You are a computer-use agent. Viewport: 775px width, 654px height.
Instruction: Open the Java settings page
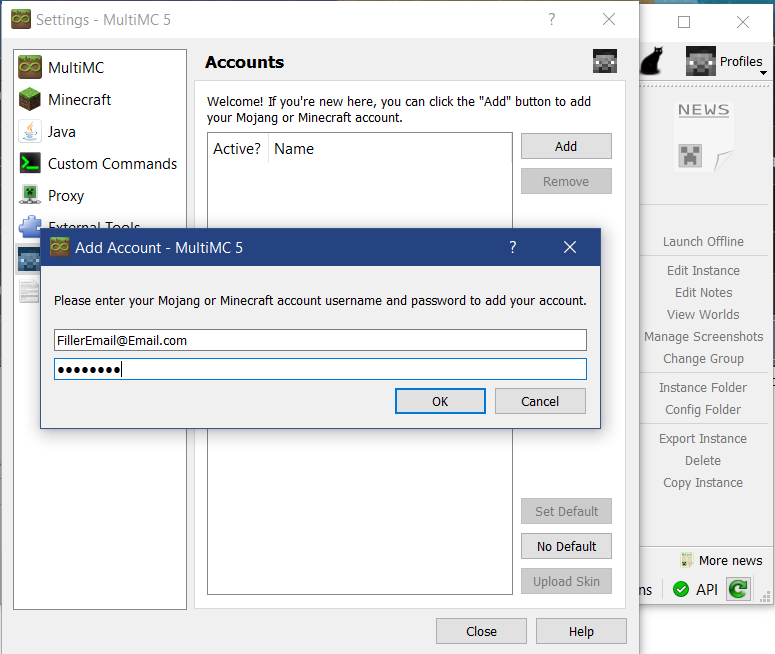[x=30, y=132]
